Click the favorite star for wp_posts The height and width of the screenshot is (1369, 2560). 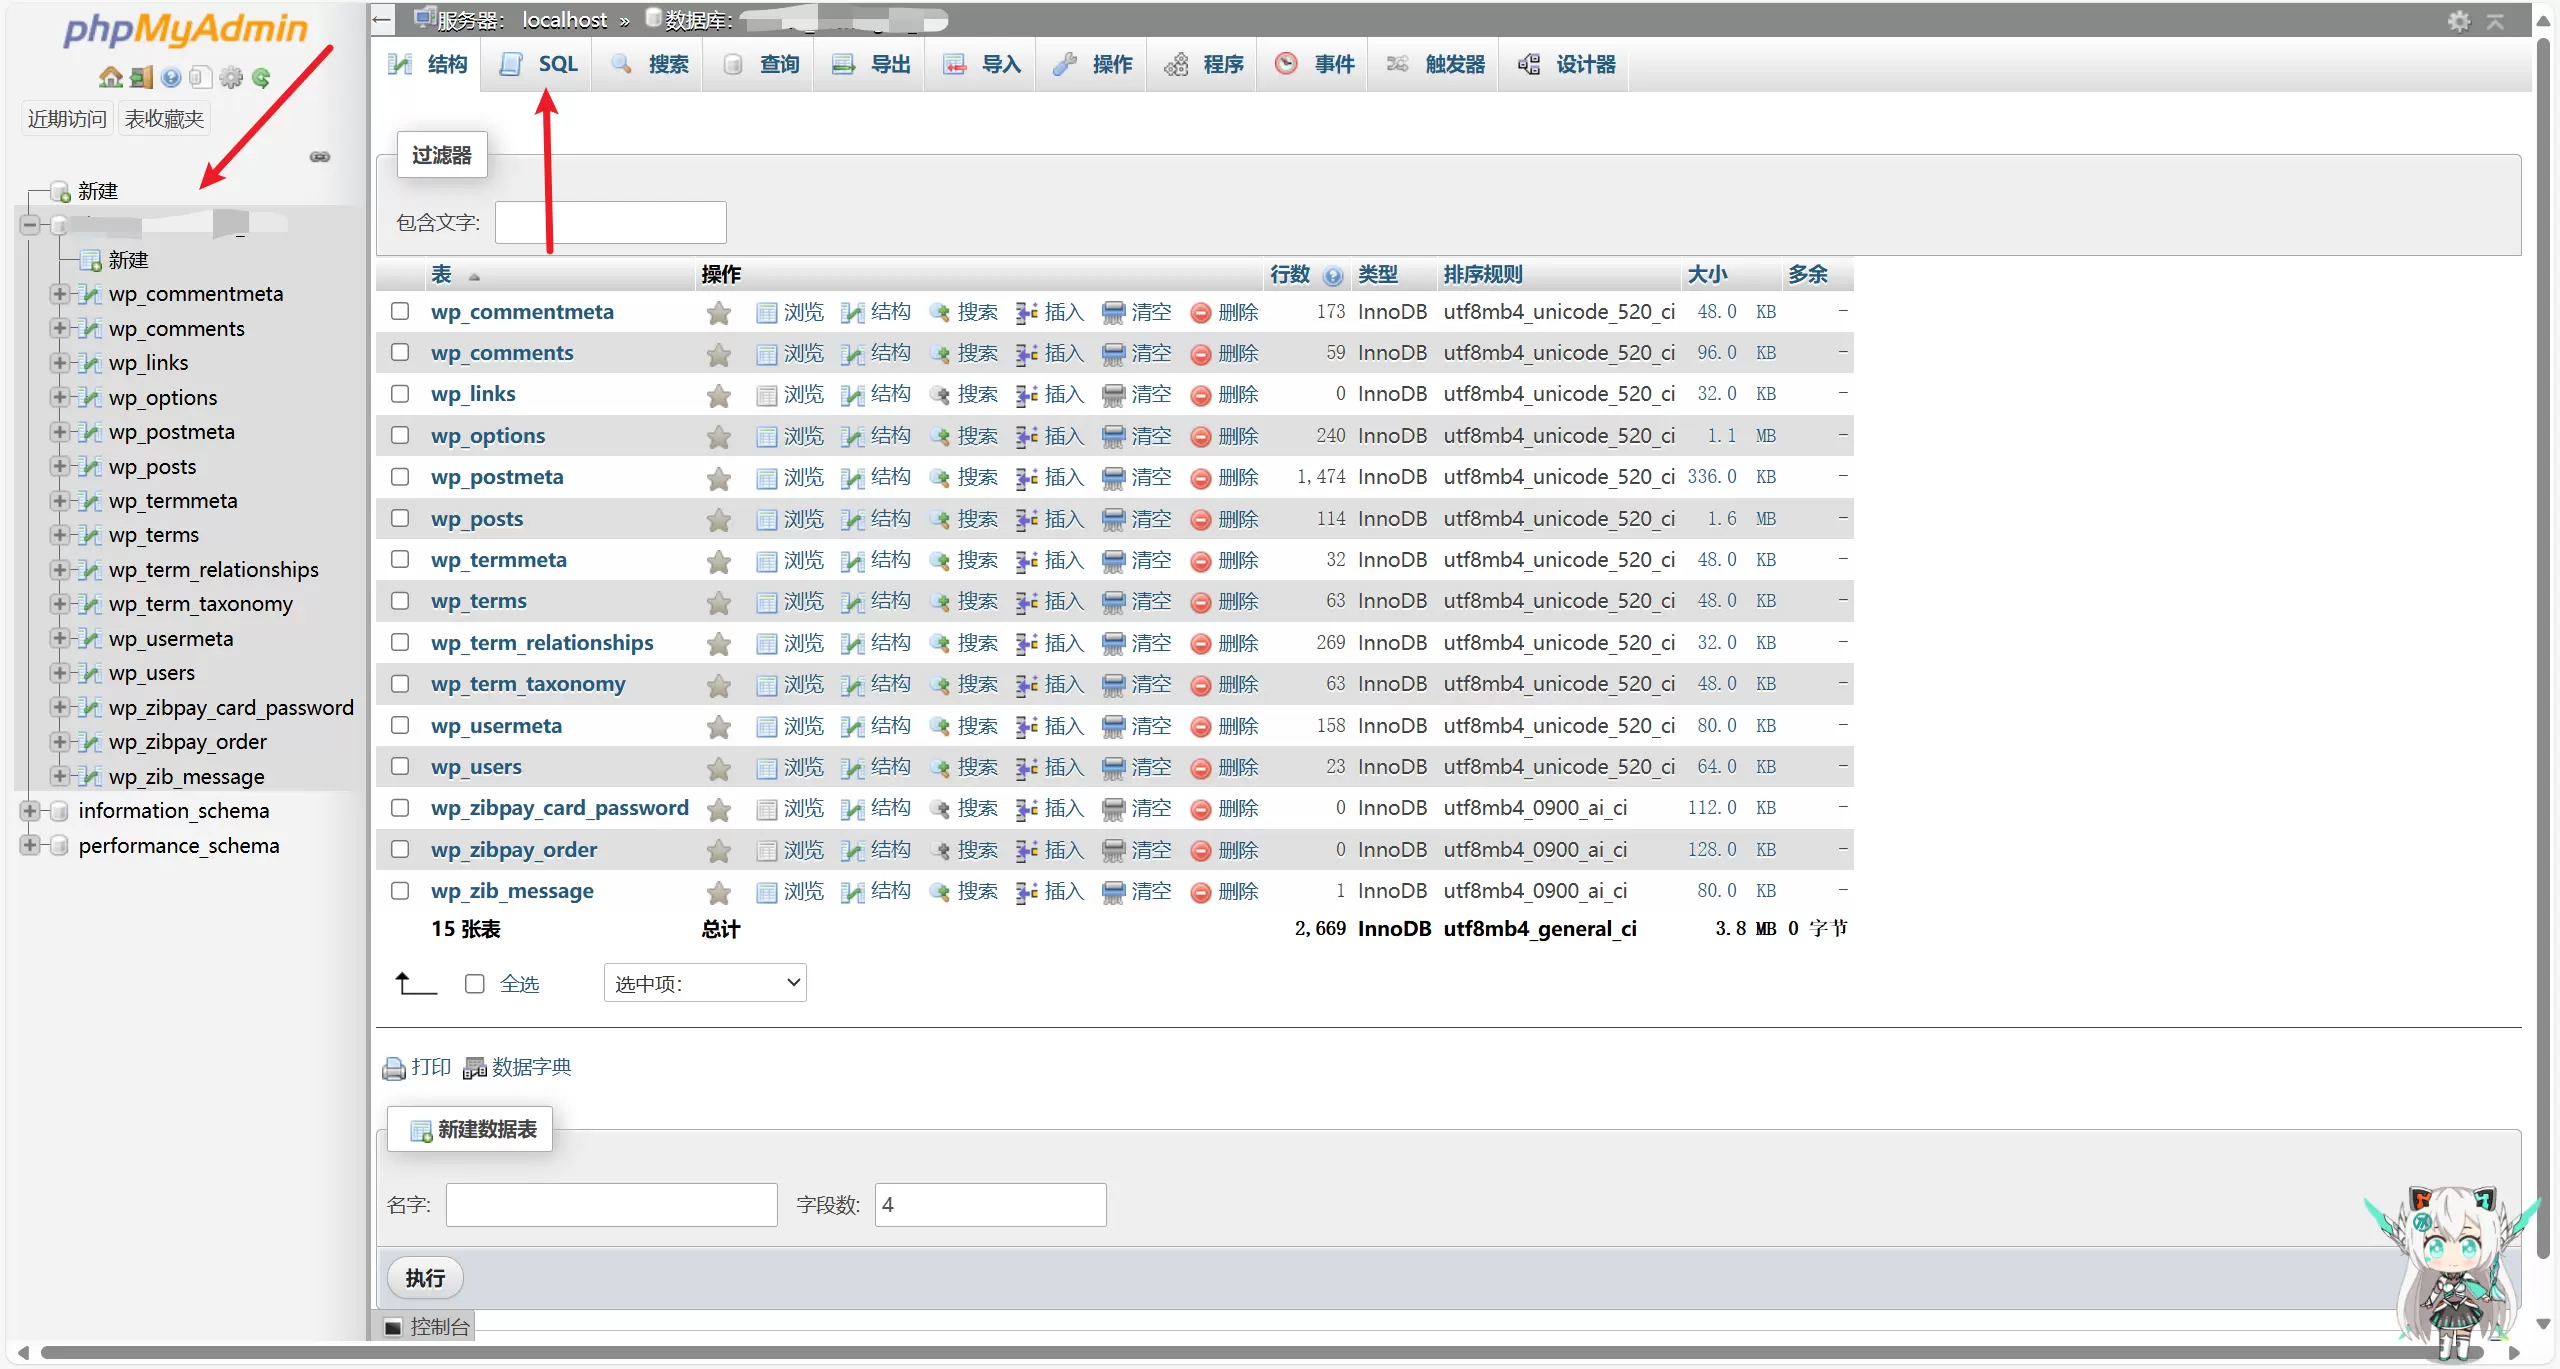point(718,520)
